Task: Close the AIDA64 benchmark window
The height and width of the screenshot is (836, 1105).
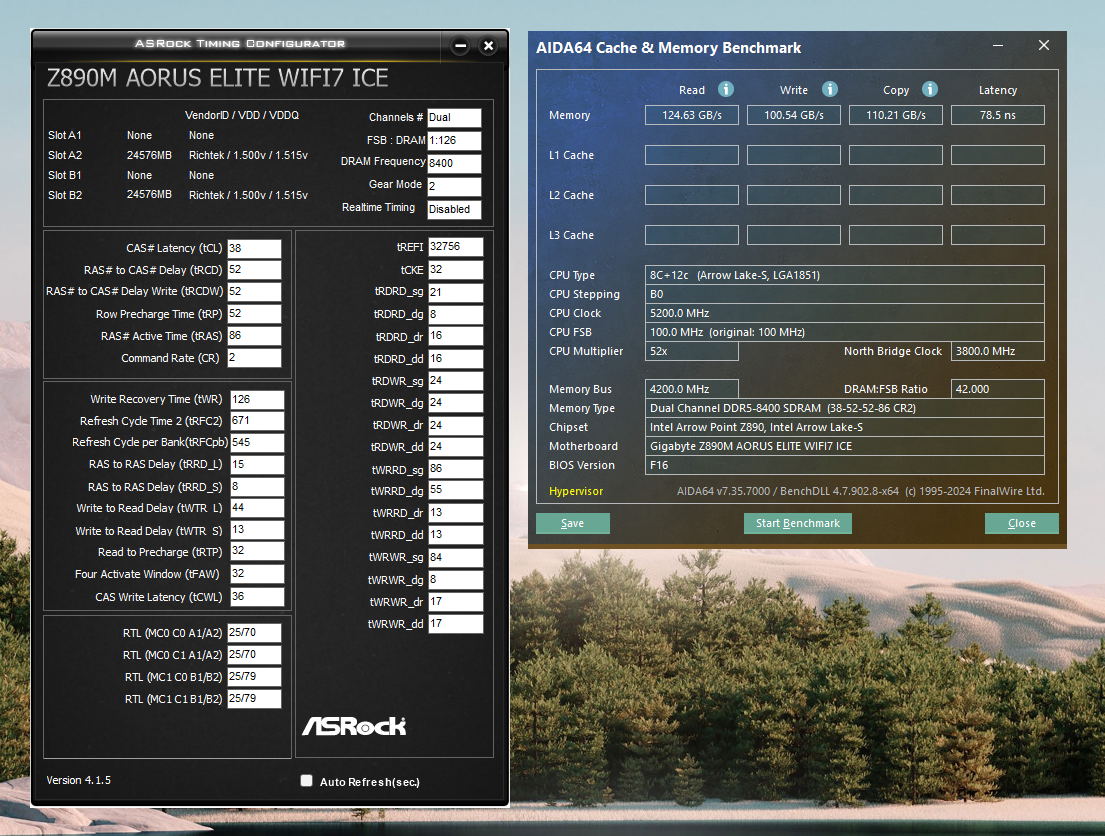Action: point(1044,45)
